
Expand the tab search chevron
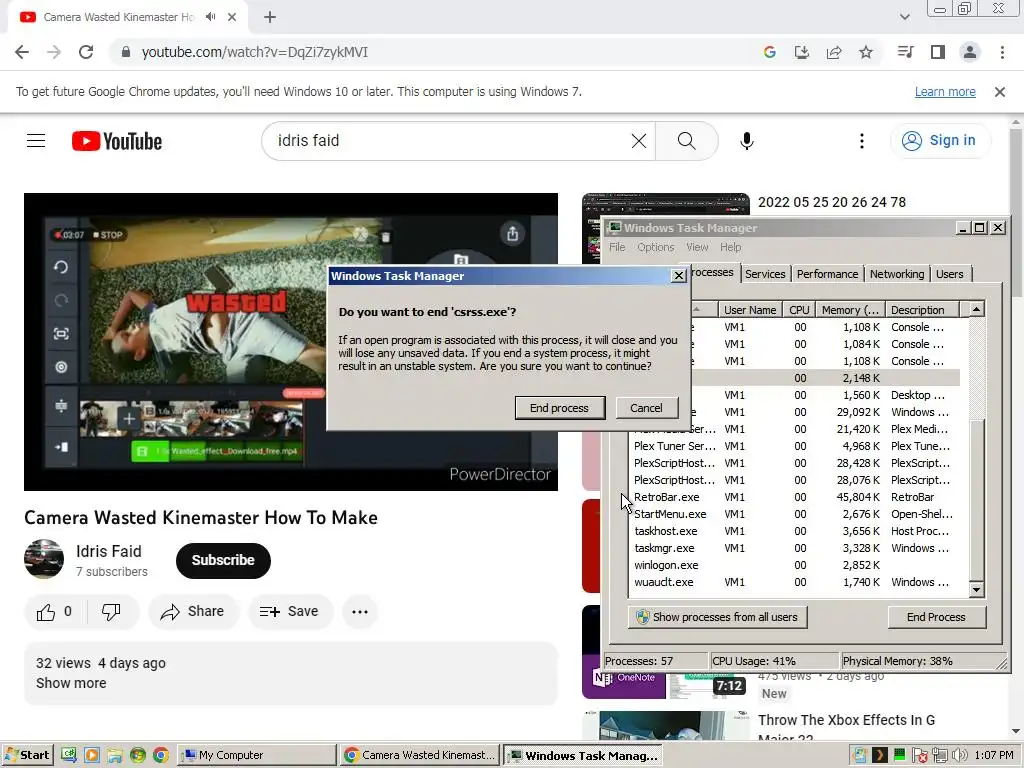click(904, 17)
